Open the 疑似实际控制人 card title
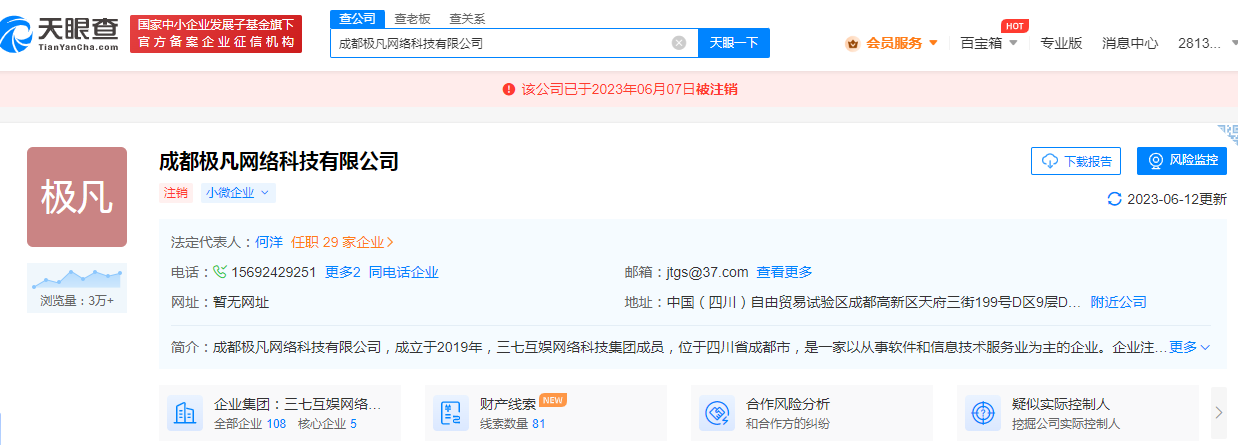This screenshot has height=445, width=1238. tap(1061, 404)
